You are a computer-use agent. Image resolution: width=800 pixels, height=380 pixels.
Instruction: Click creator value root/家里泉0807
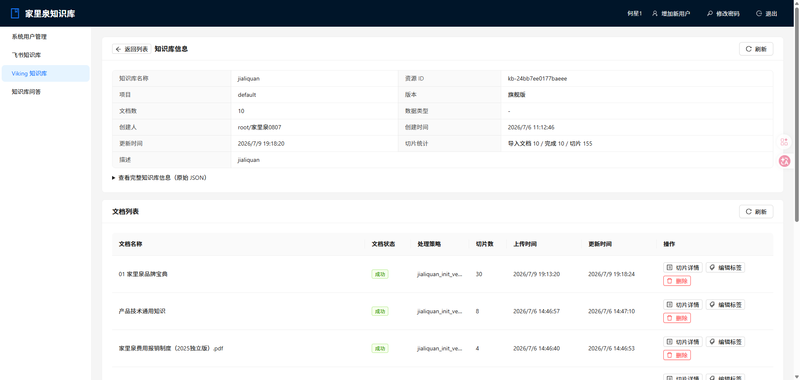[259, 127]
